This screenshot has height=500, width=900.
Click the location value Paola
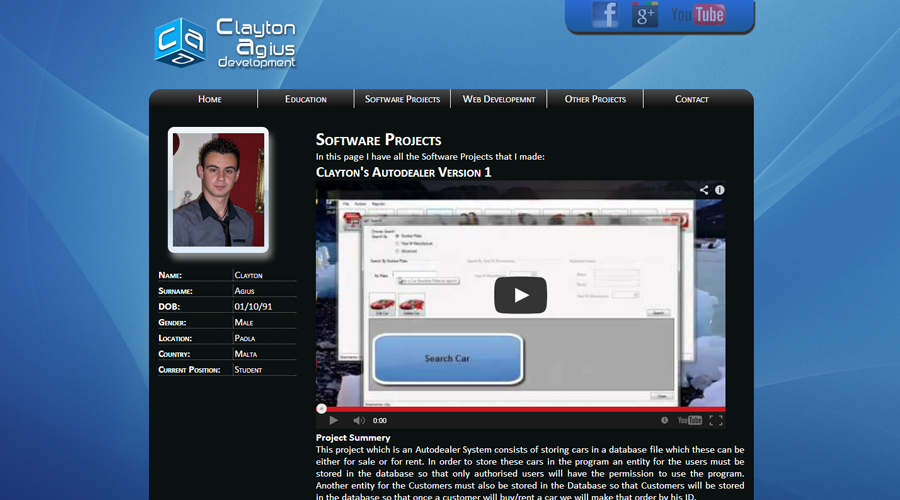(245, 338)
